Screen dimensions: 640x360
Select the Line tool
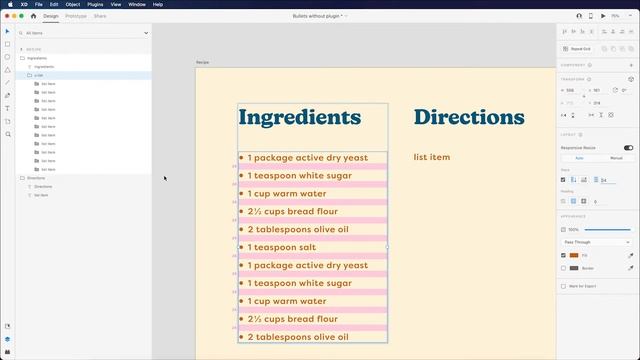pyautogui.click(x=7, y=83)
